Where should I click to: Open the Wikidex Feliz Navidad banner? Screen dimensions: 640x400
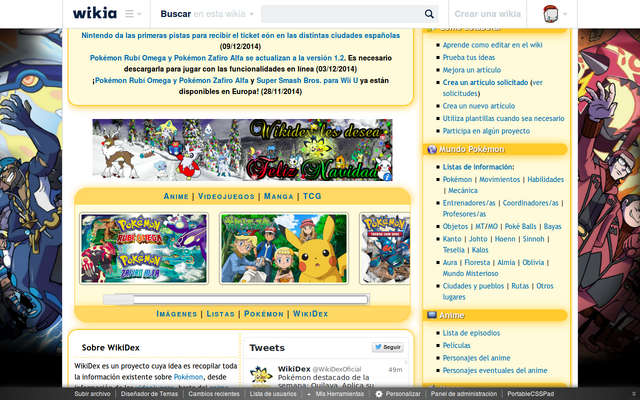(x=242, y=150)
